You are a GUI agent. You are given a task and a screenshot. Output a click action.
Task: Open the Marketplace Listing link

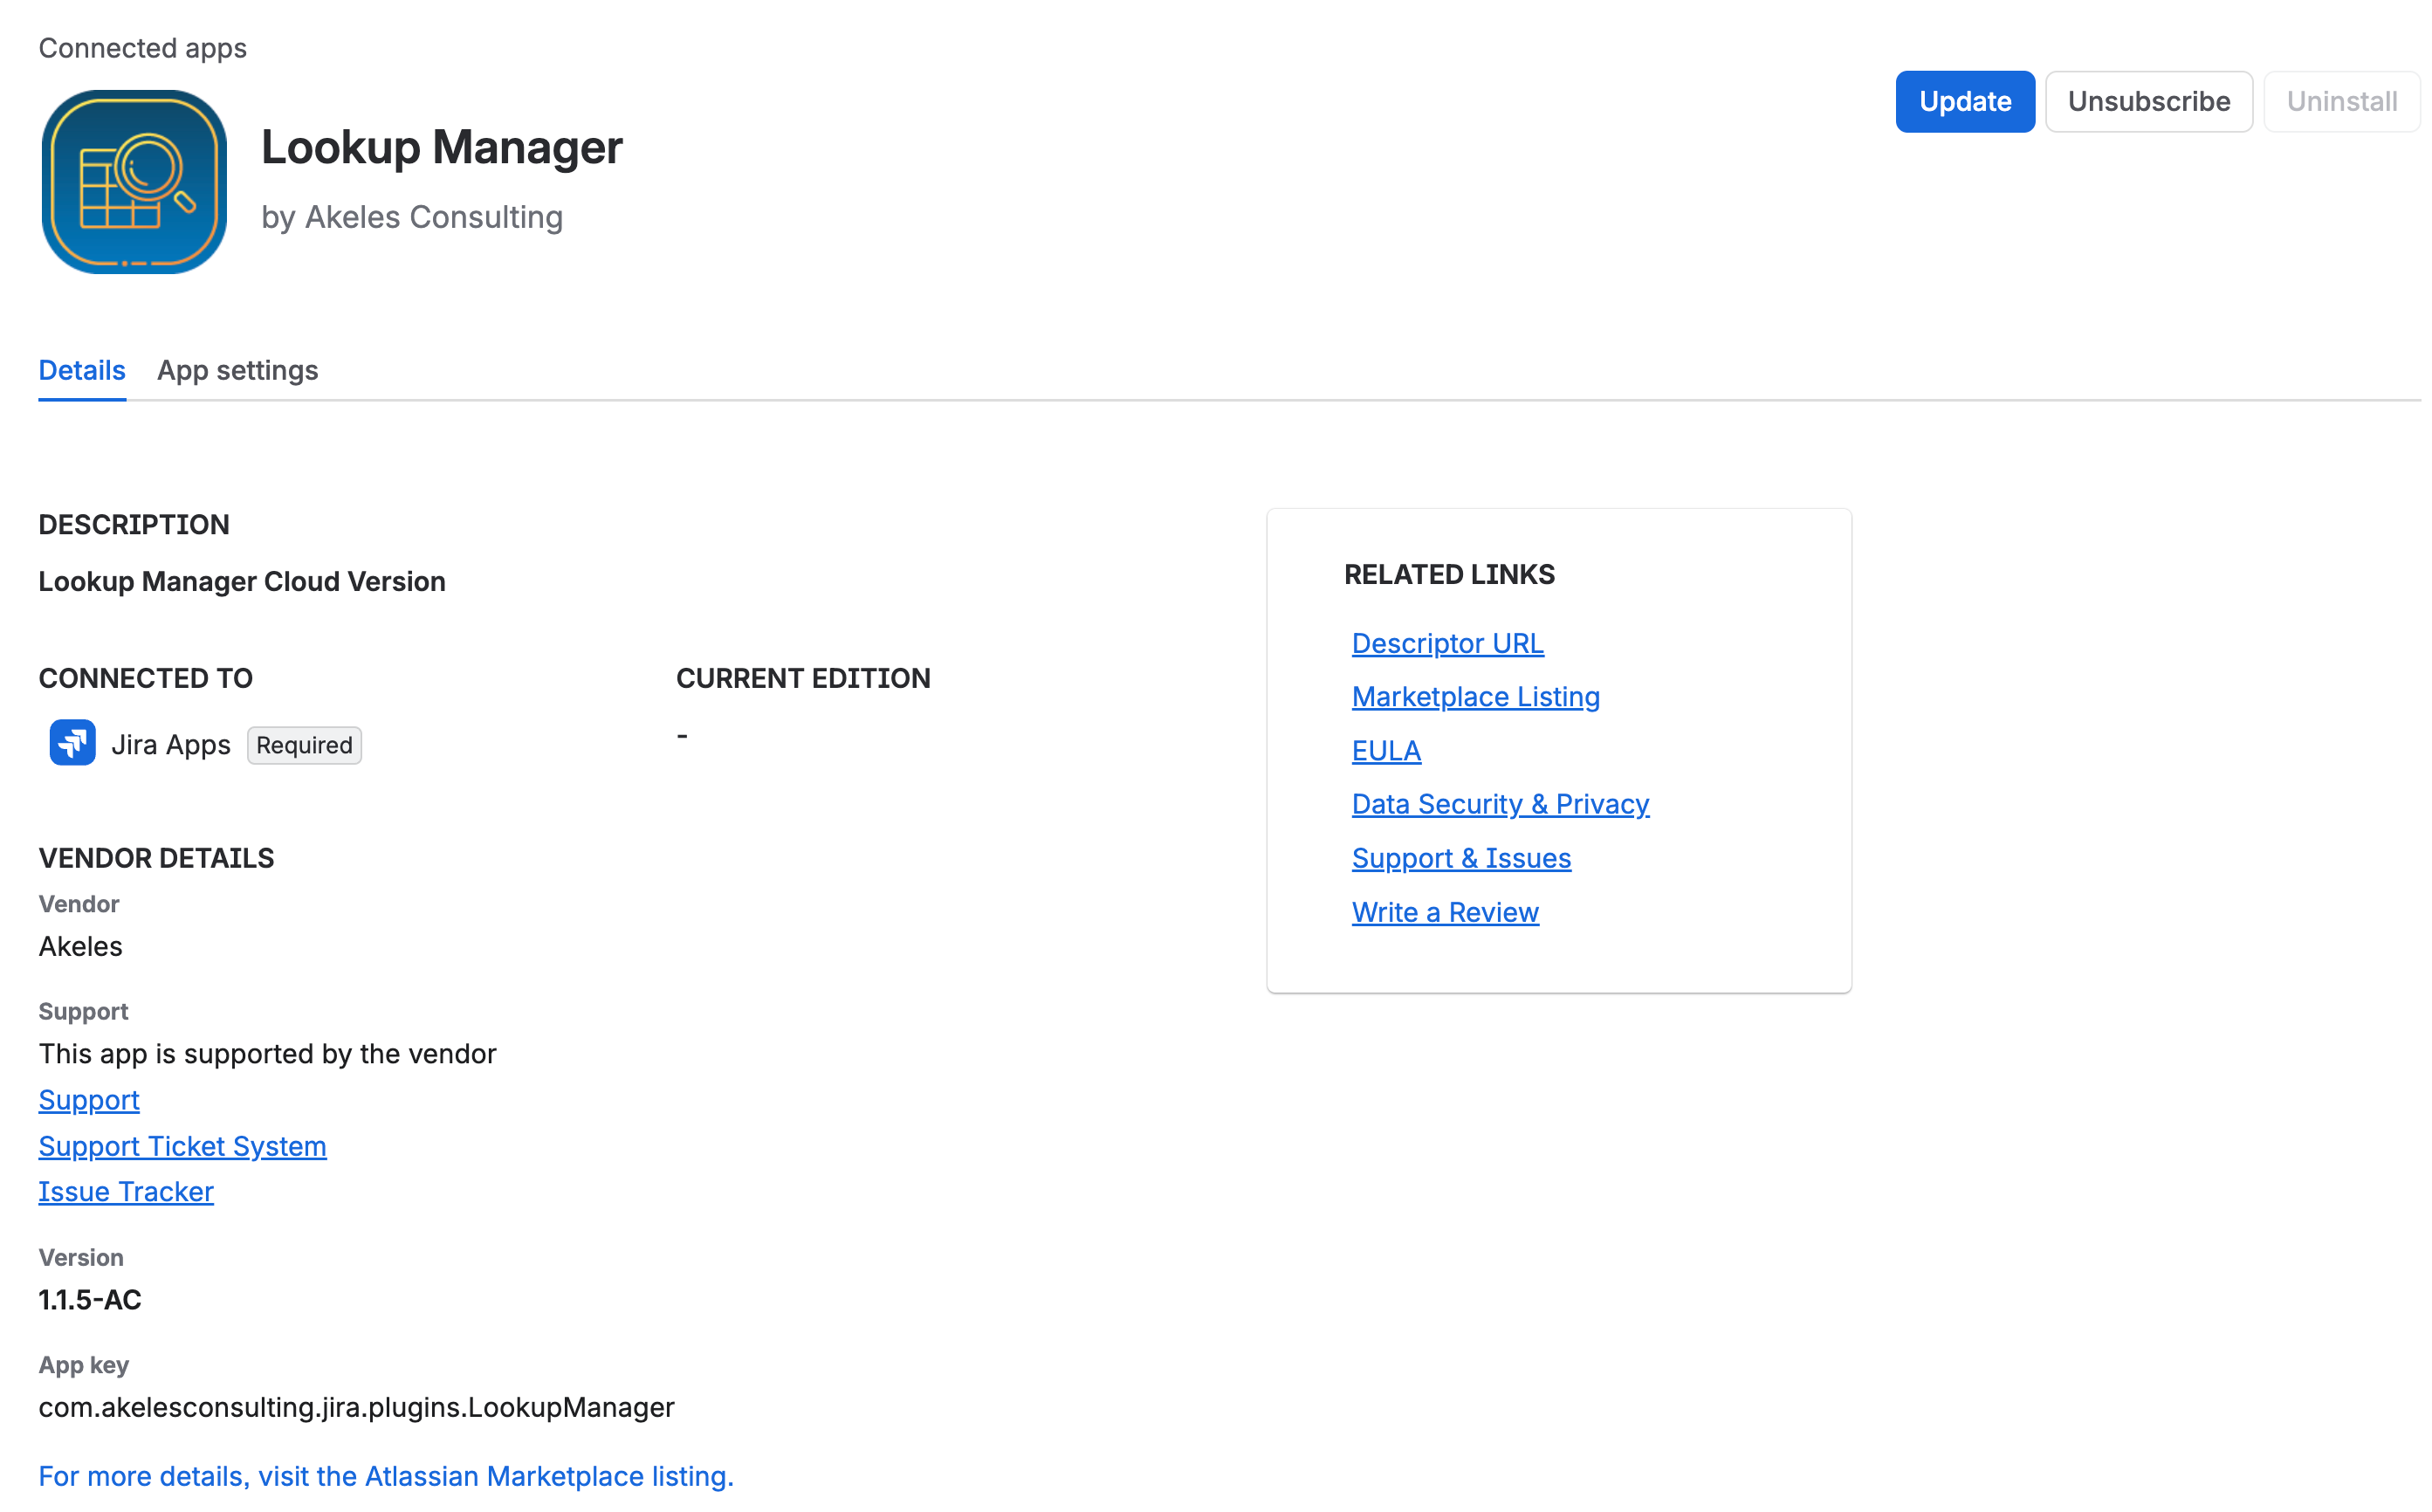pos(1475,697)
